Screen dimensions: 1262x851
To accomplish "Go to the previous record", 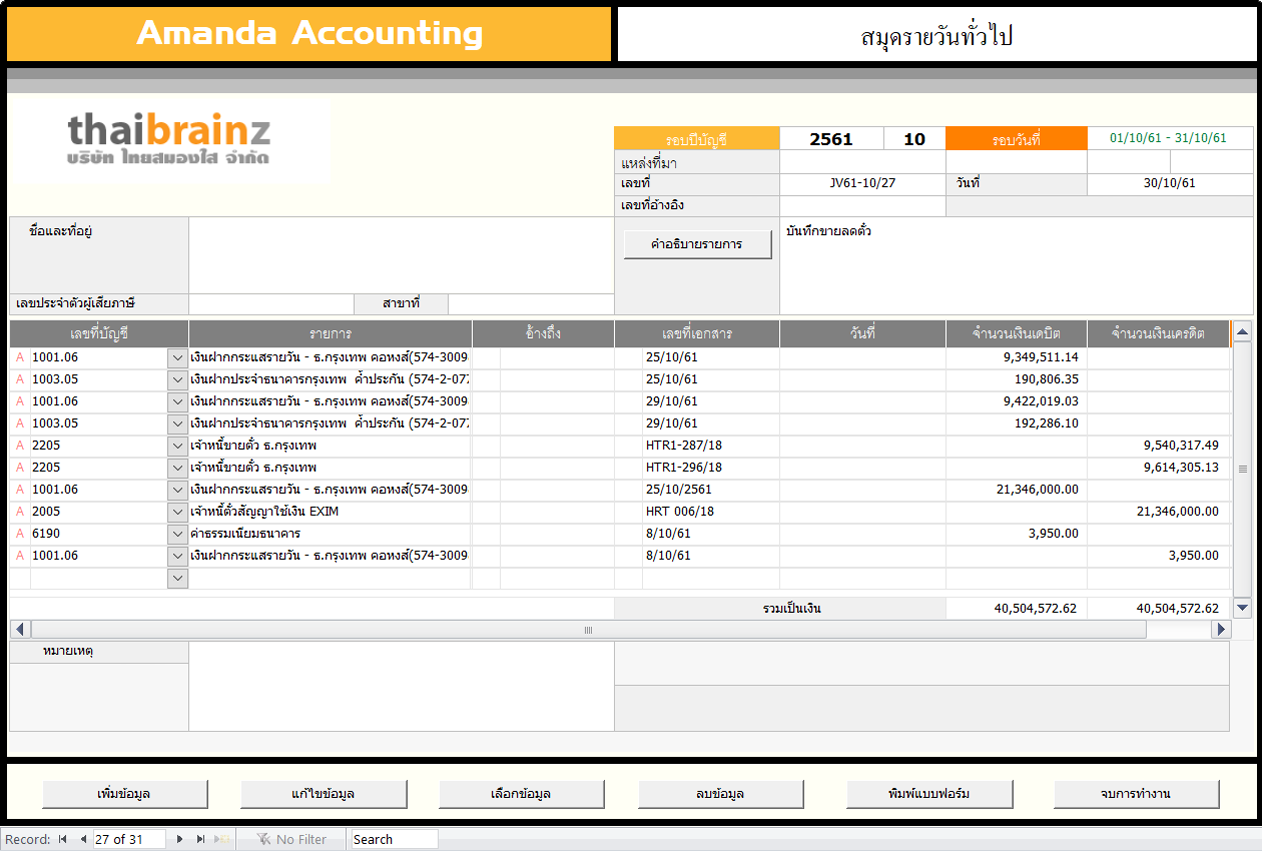I will click(x=83, y=840).
